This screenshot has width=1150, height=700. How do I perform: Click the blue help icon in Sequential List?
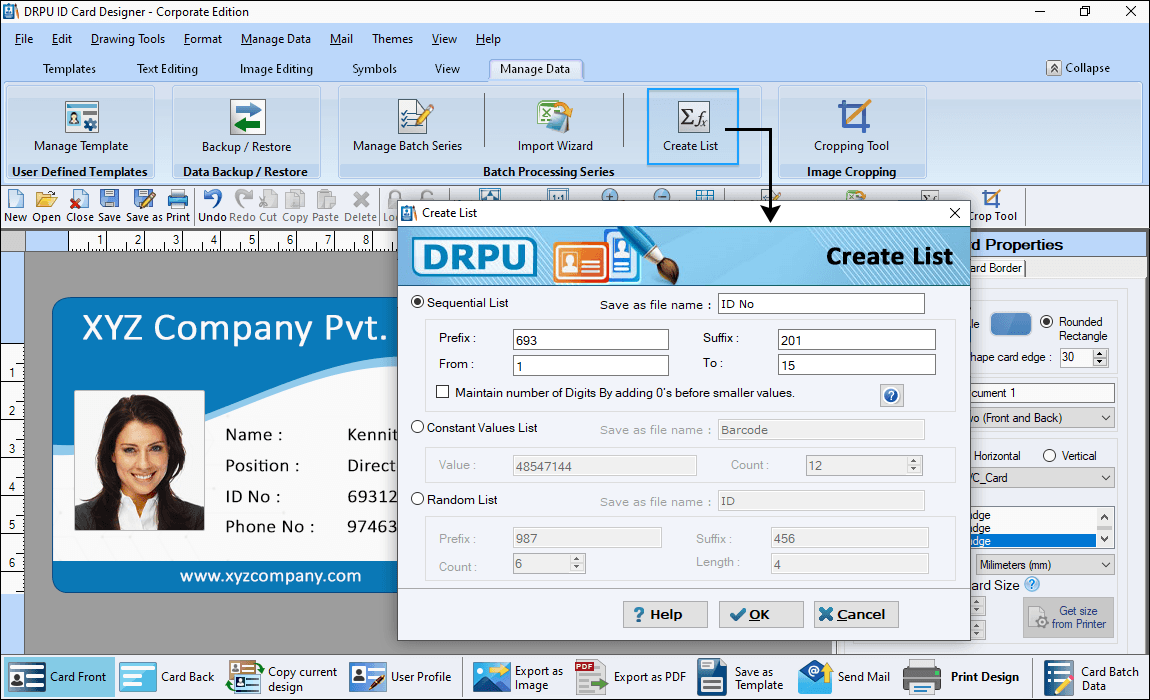891,395
